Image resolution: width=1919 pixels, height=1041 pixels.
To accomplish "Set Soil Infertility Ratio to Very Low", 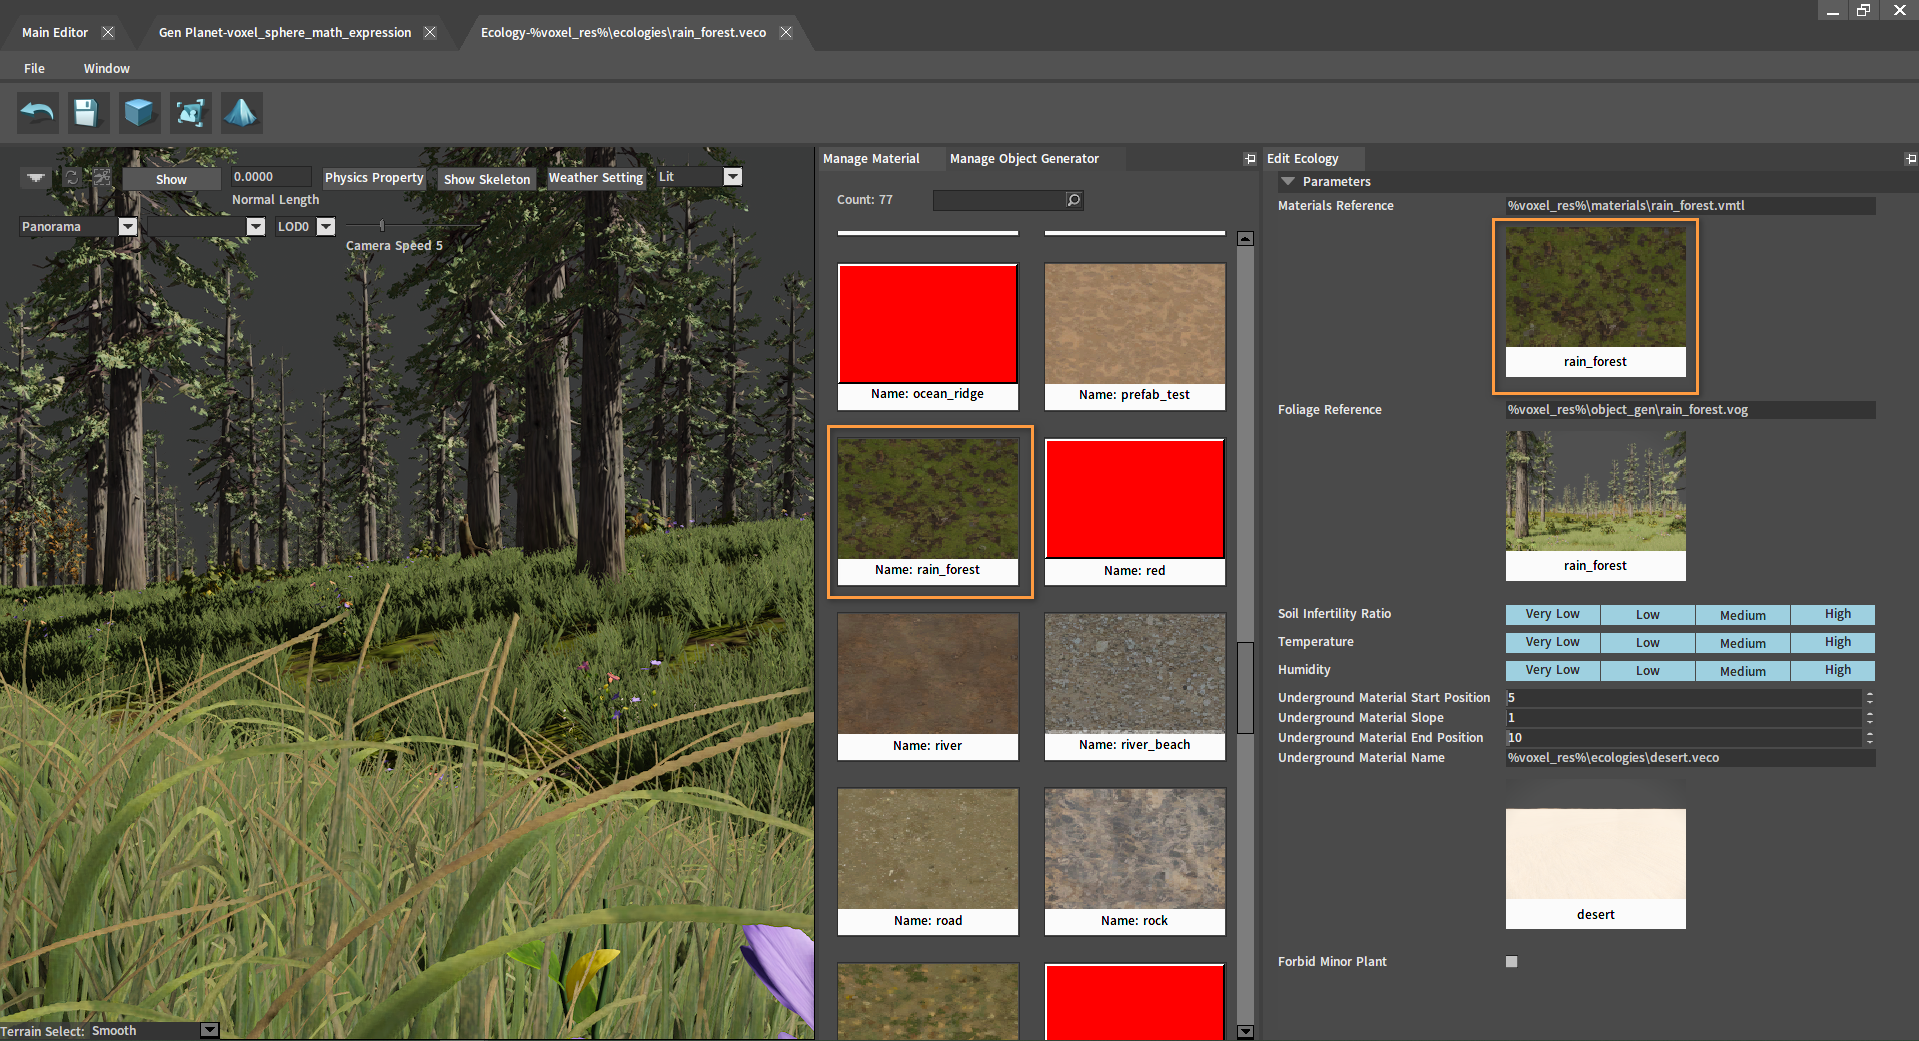I will point(1552,614).
